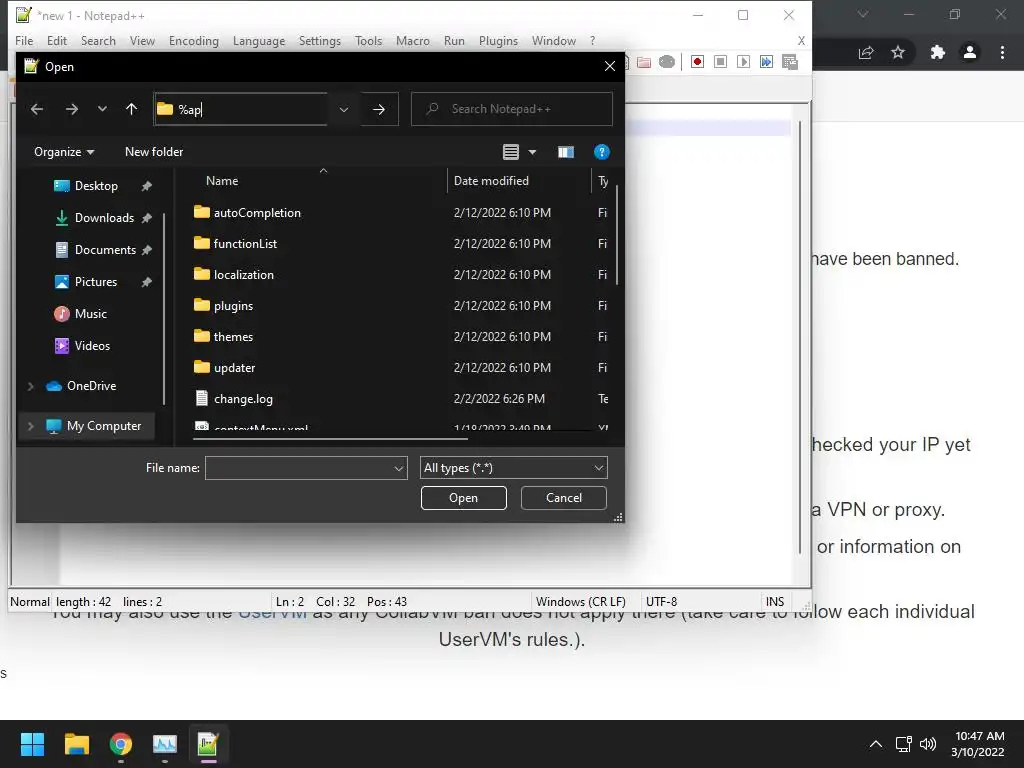
Task: Open Windows Start menu
Action: pyautogui.click(x=32, y=744)
